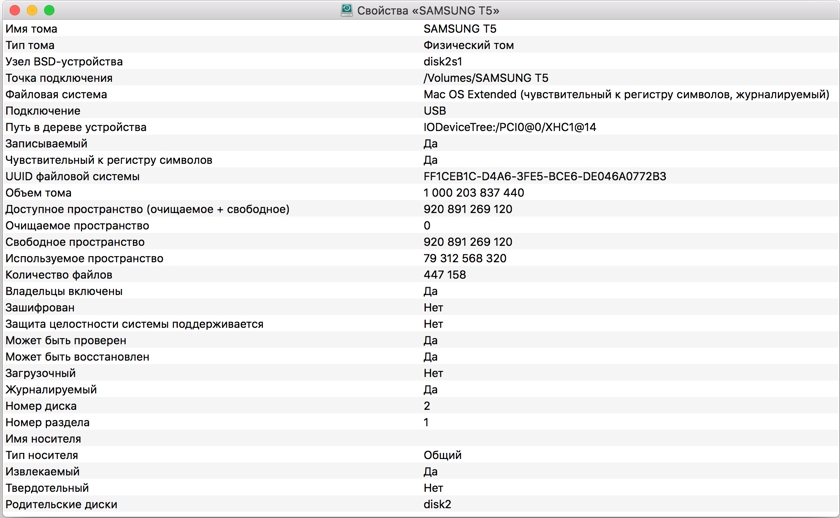
Task: Click the 'Свойства «SAMSUNG T5»' window title
Action: click(428, 11)
